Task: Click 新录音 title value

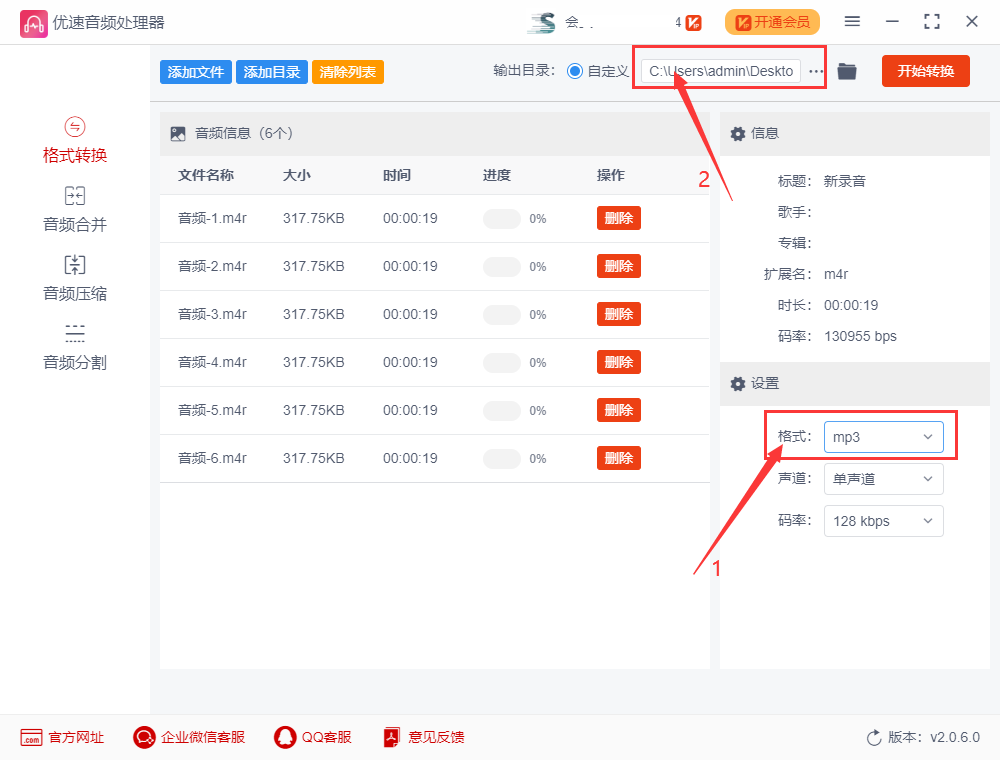Action: click(x=844, y=182)
